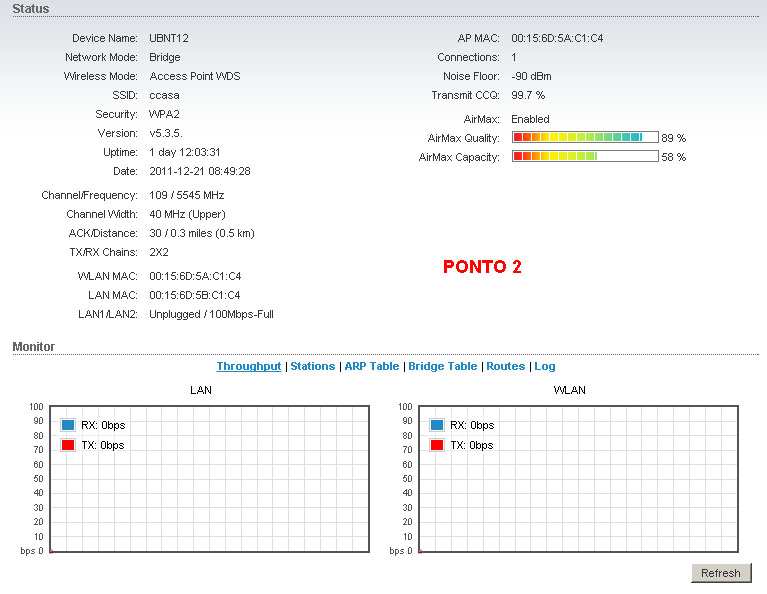Click the LAN graph RX: 0bps label
Viewport: 767px width, 594px height.
pyautogui.click(x=103, y=425)
